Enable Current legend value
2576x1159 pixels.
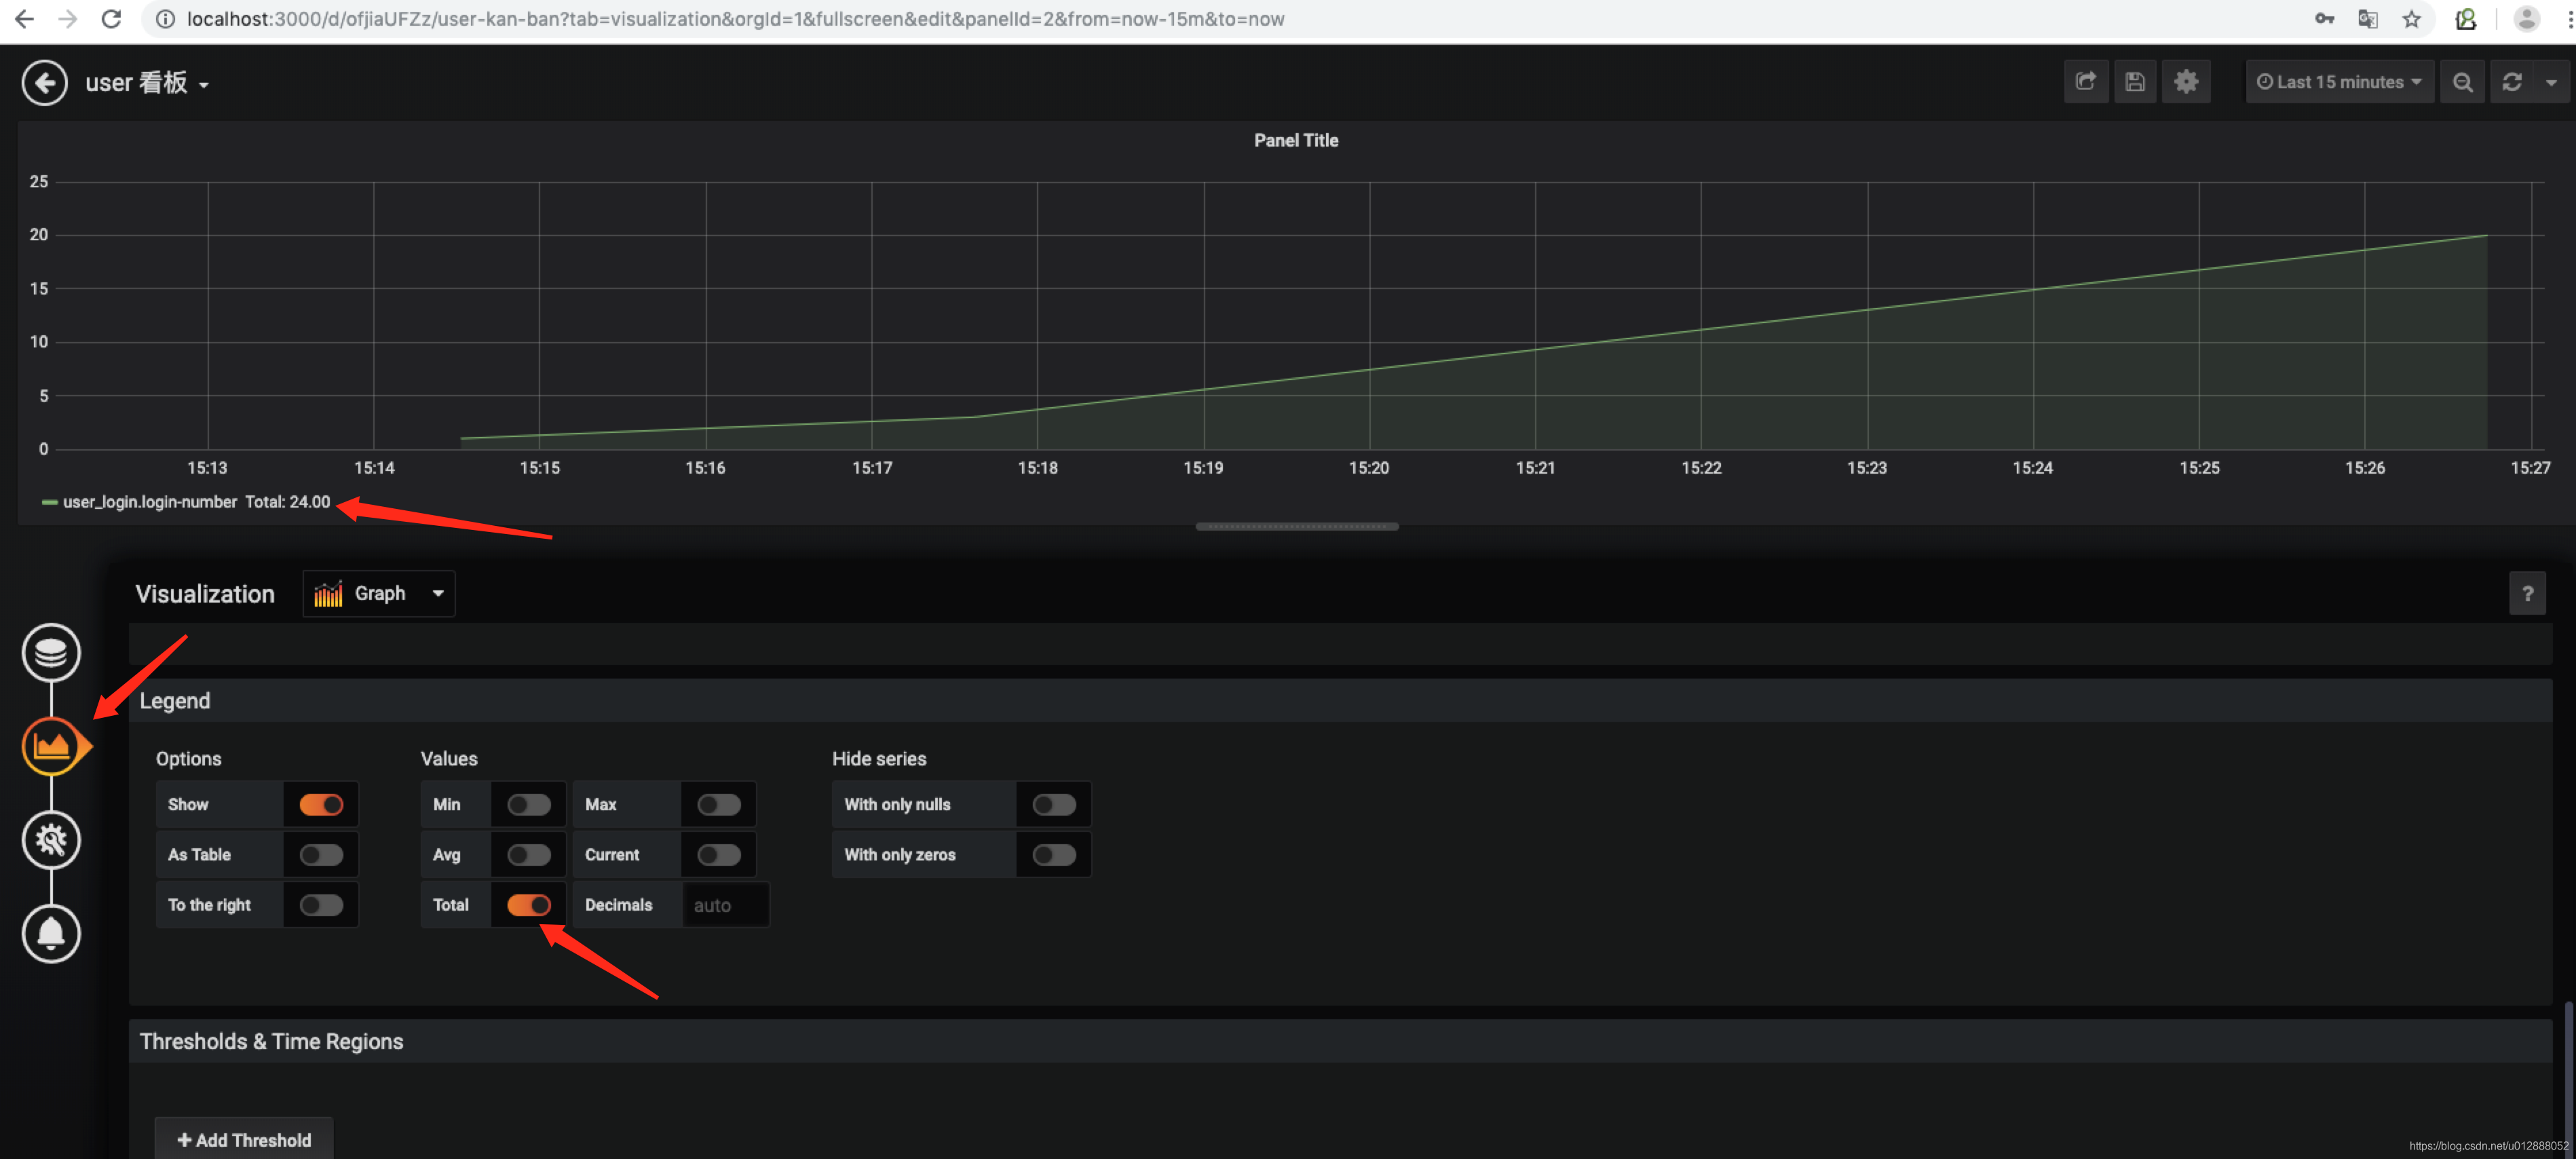(719, 855)
